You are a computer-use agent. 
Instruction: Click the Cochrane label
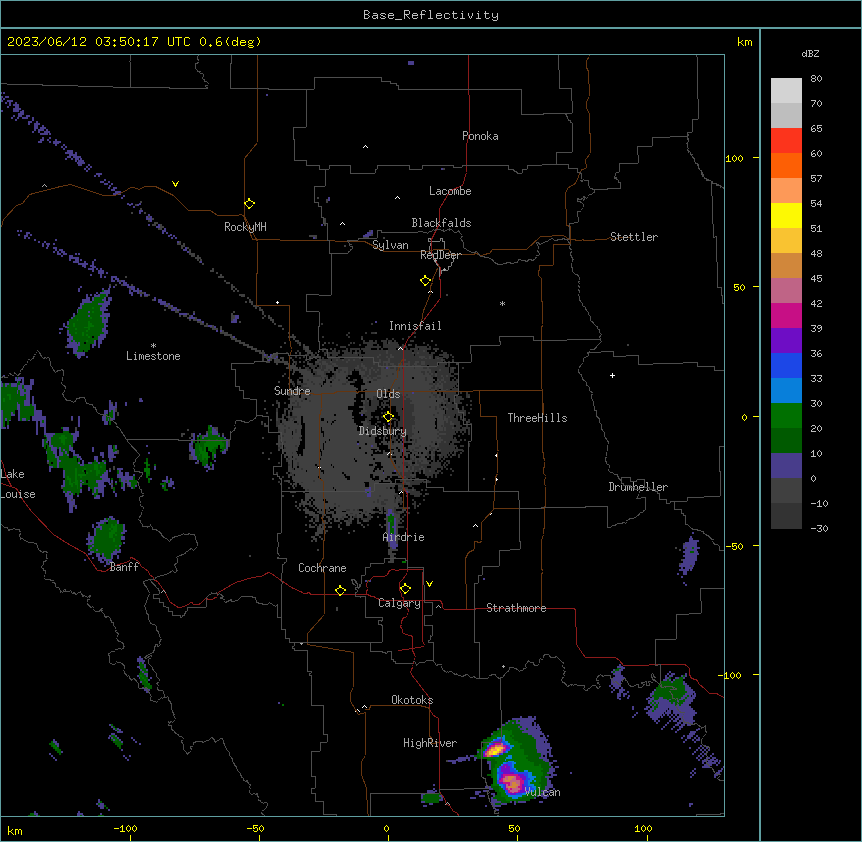coord(322,568)
